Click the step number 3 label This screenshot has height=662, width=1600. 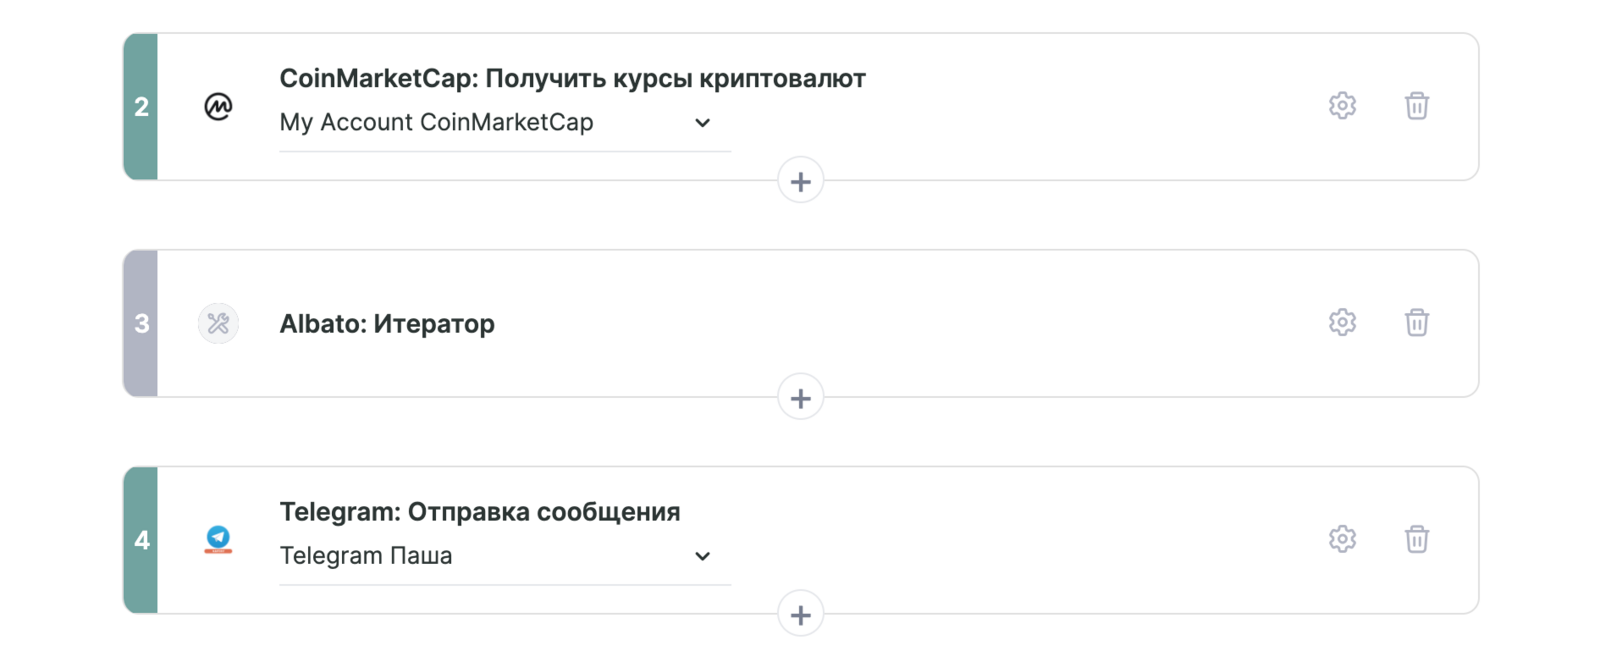point(141,323)
